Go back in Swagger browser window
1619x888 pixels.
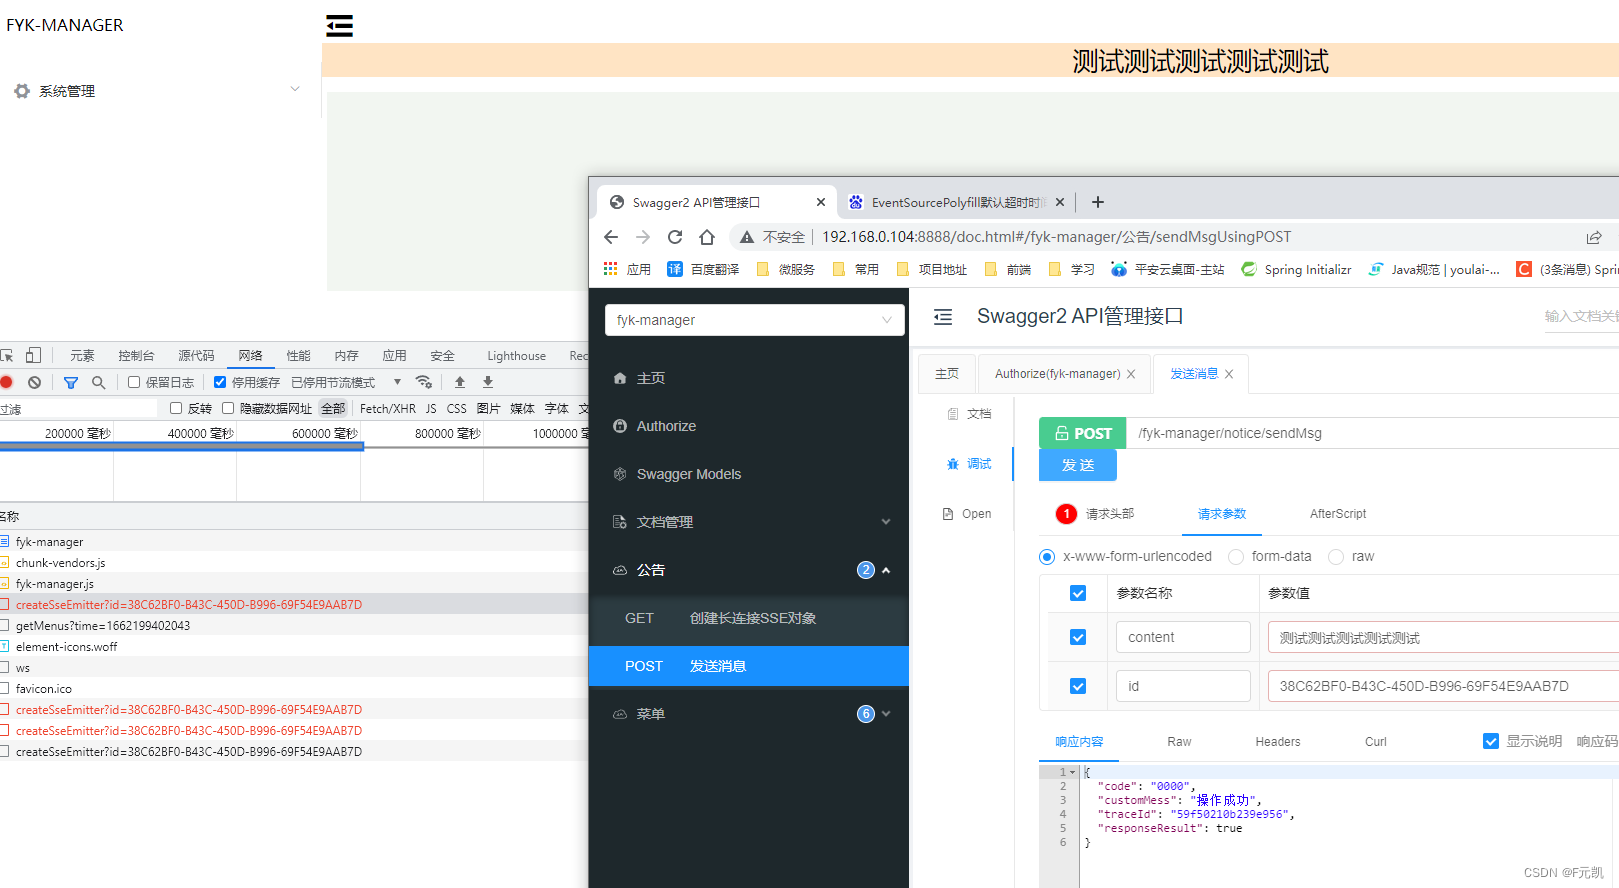coord(611,237)
